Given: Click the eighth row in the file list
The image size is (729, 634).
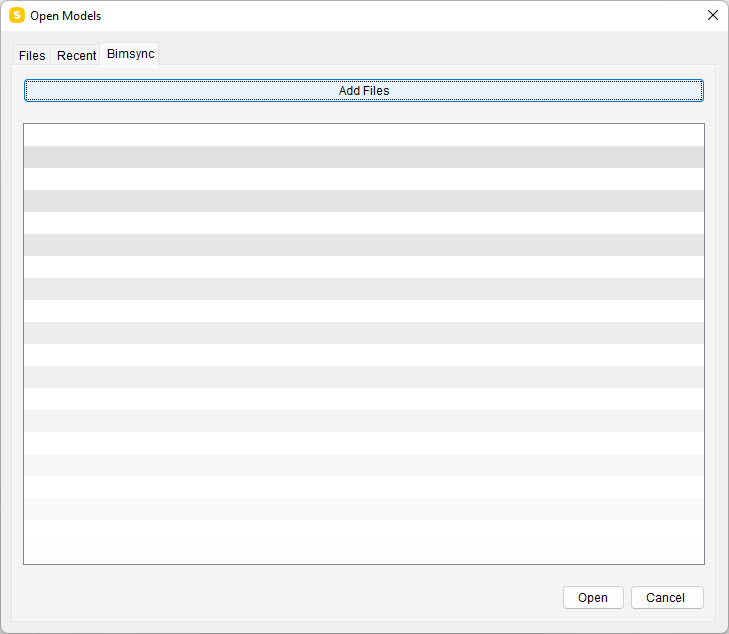Looking at the screenshot, I should click(x=364, y=289).
